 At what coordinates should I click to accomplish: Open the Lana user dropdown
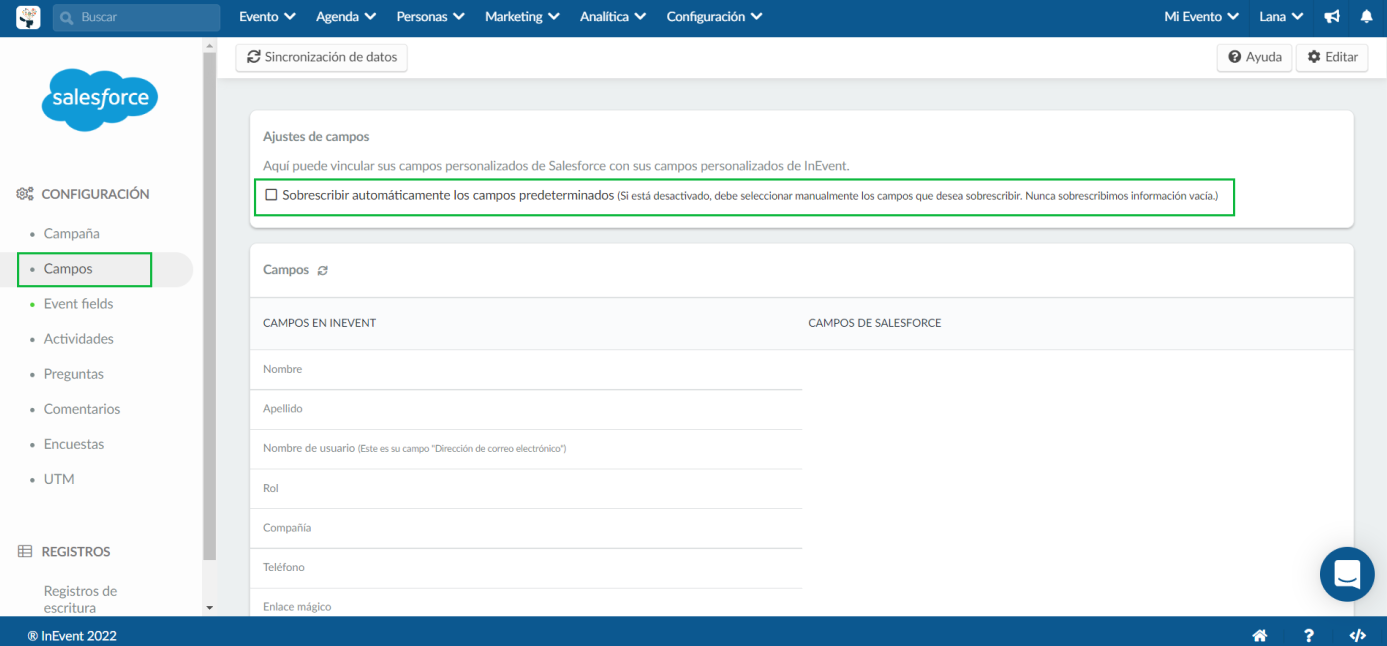(x=1281, y=17)
